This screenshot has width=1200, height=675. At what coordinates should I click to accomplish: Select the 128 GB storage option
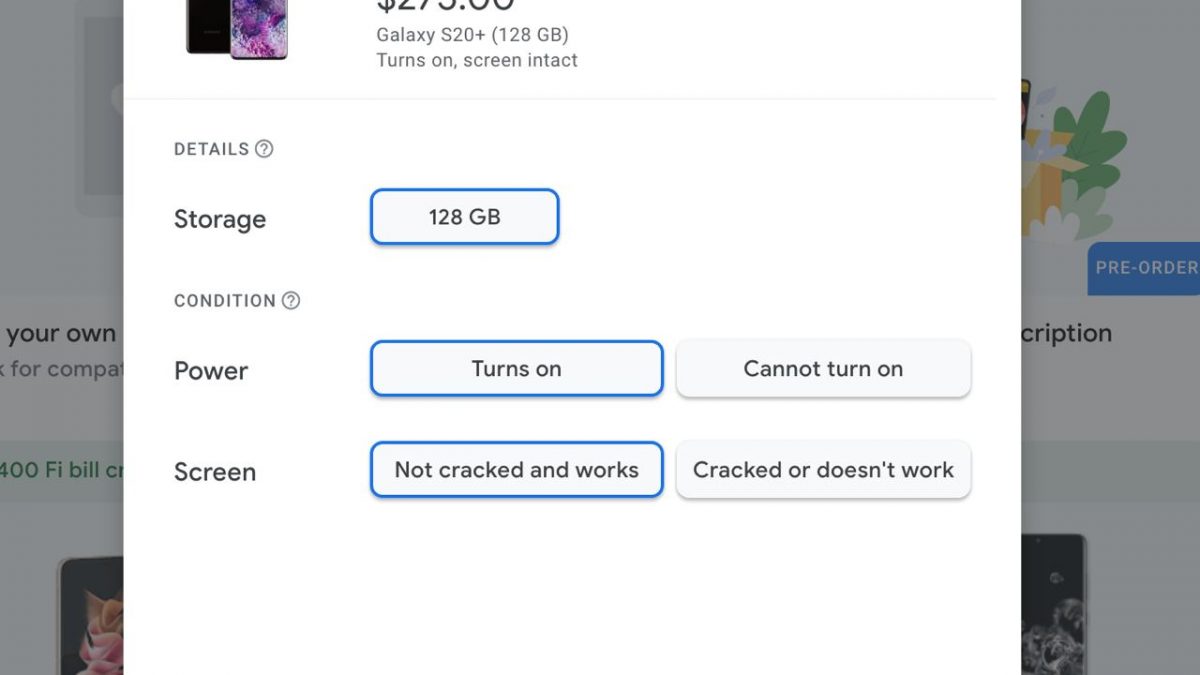click(x=464, y=217)
